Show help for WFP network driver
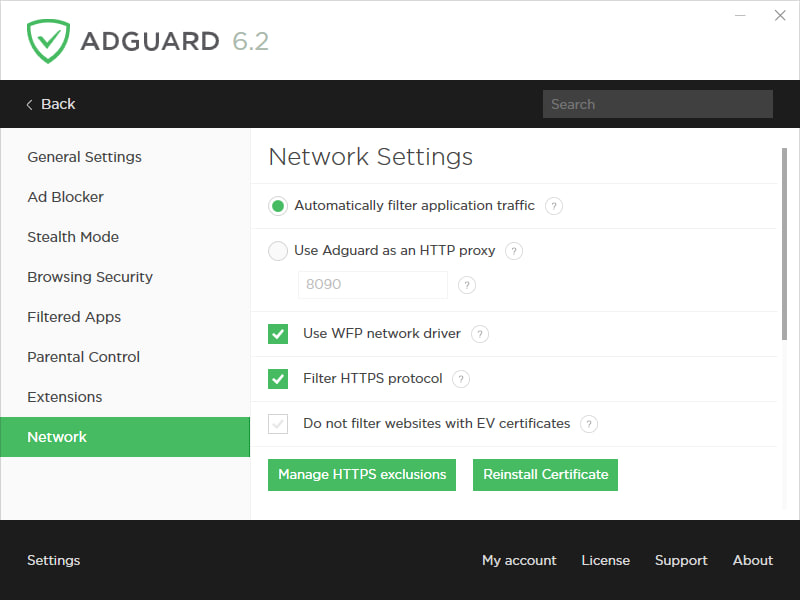The height and width of the screenshot is (600, 800). (x=480, y=334)
